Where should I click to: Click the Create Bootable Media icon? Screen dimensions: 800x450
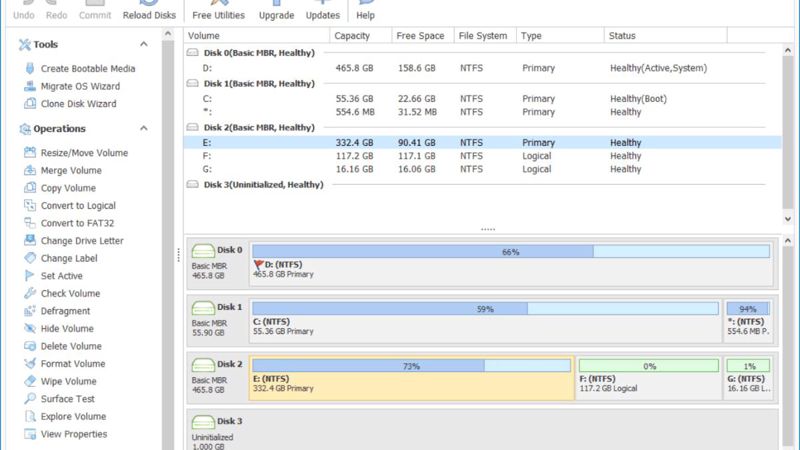click(30, 68)
